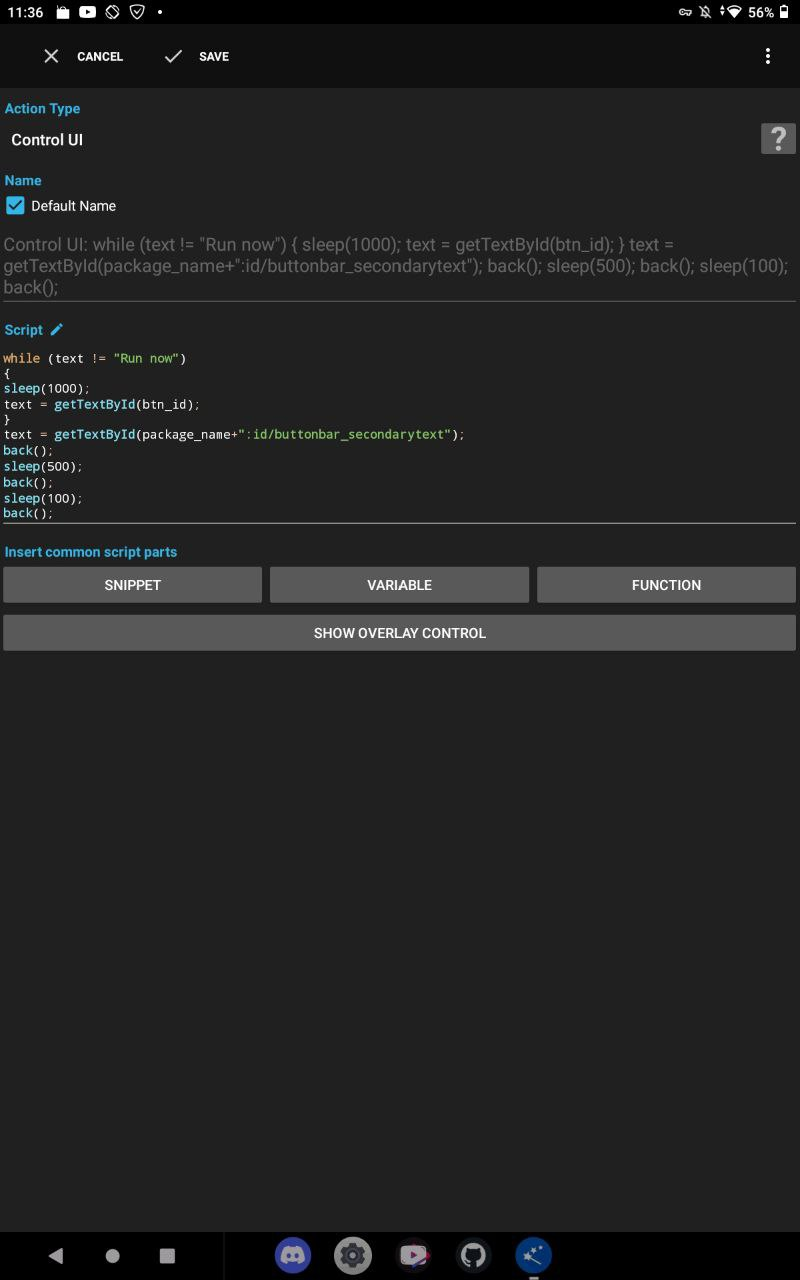Open the YouTube-style app in taskbar

point(413,1255)
